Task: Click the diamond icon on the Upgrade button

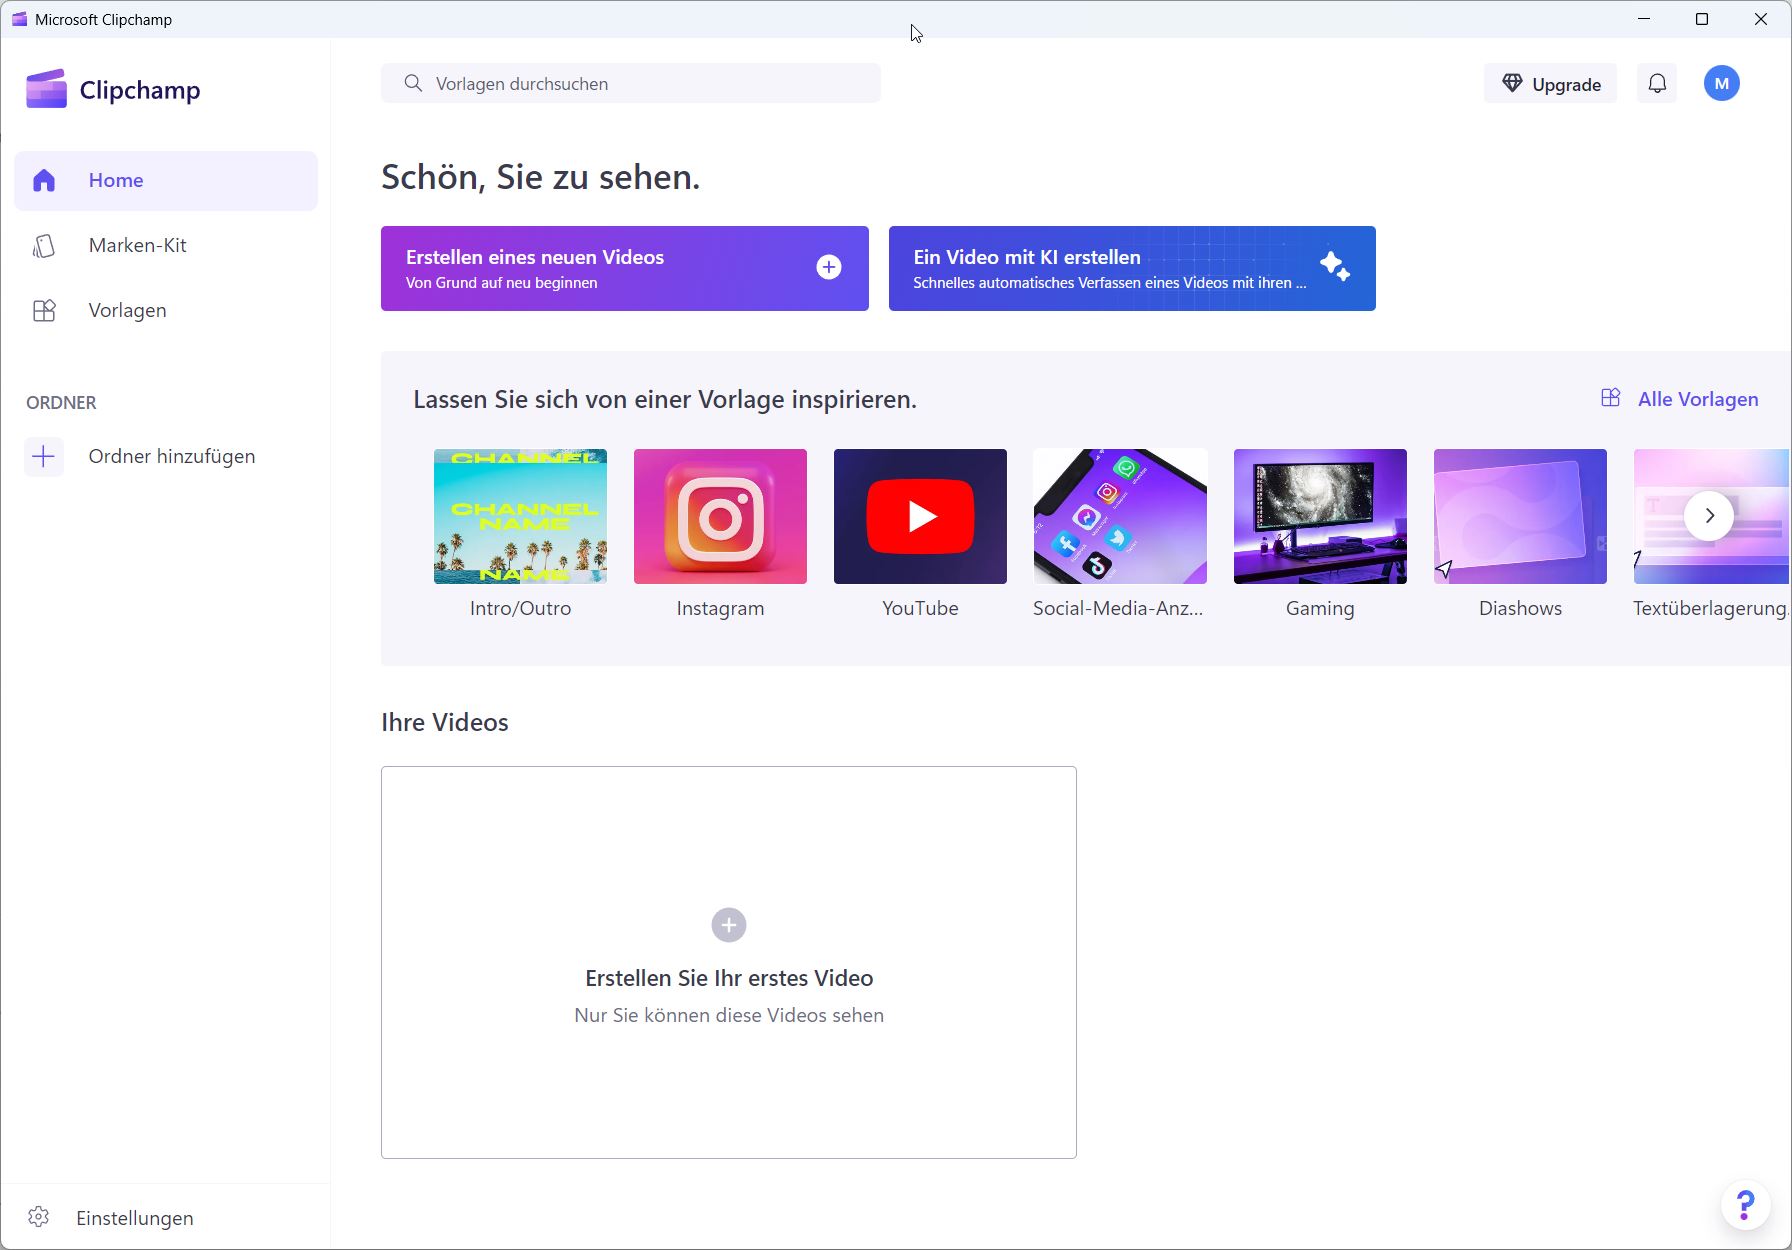Action: [1512, 84]
